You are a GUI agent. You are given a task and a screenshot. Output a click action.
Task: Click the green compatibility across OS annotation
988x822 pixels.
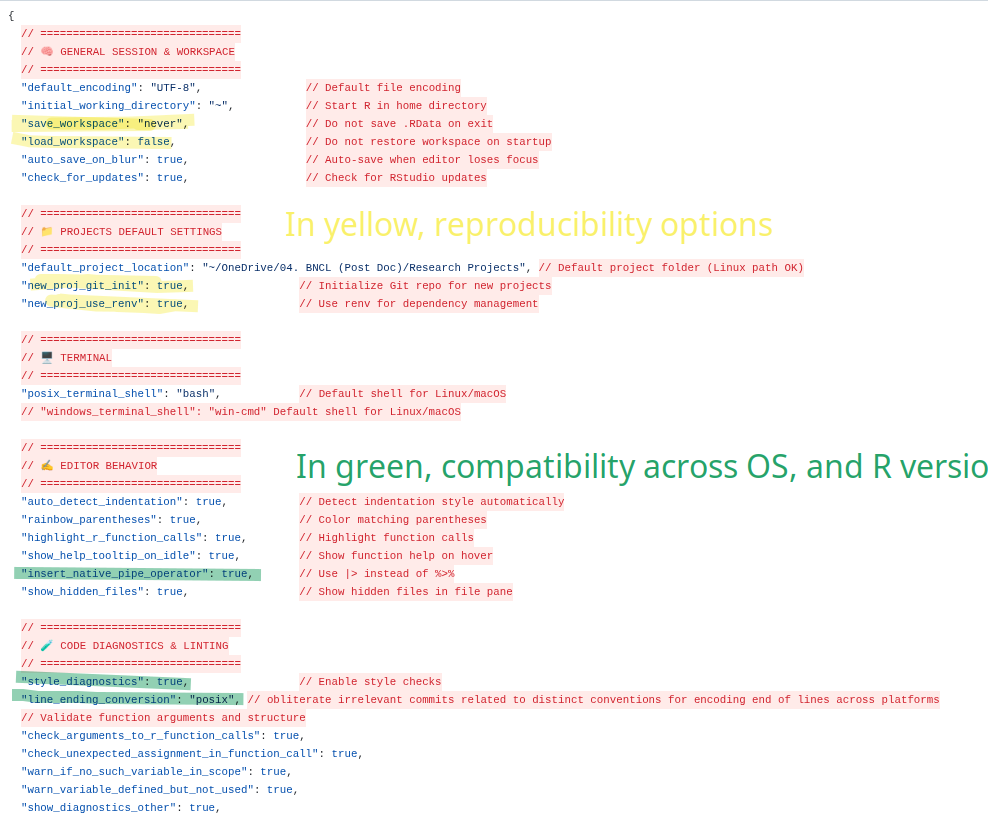(640, 467)
